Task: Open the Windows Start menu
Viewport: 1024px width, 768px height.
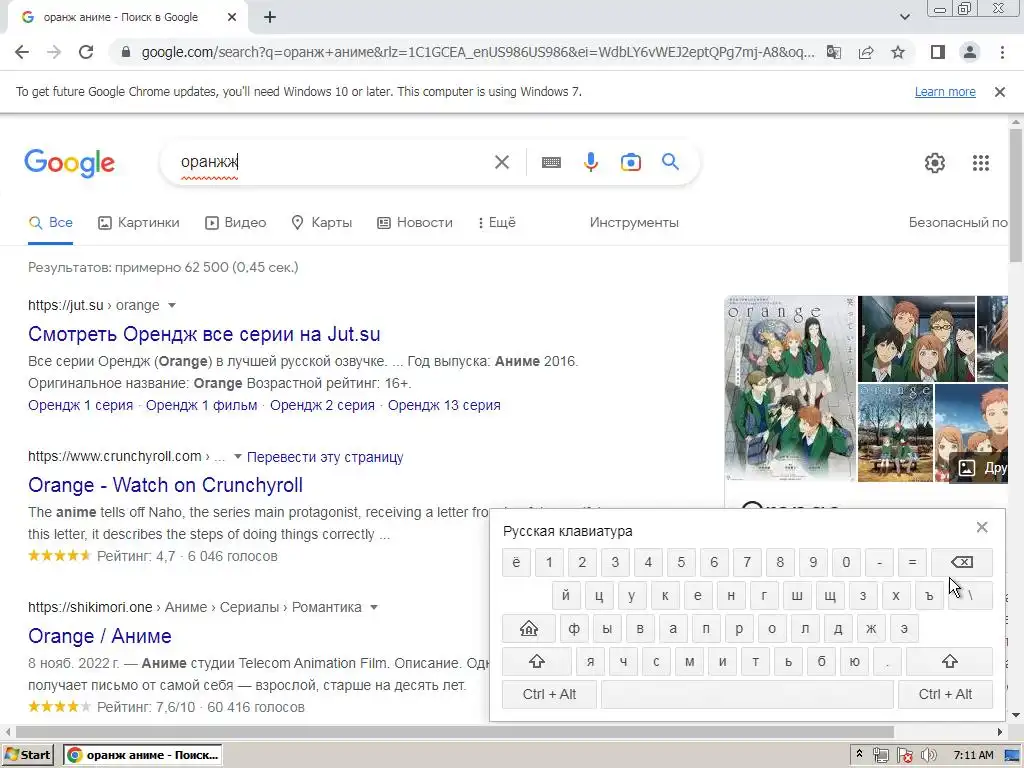Action: click(x=28, y=755)
